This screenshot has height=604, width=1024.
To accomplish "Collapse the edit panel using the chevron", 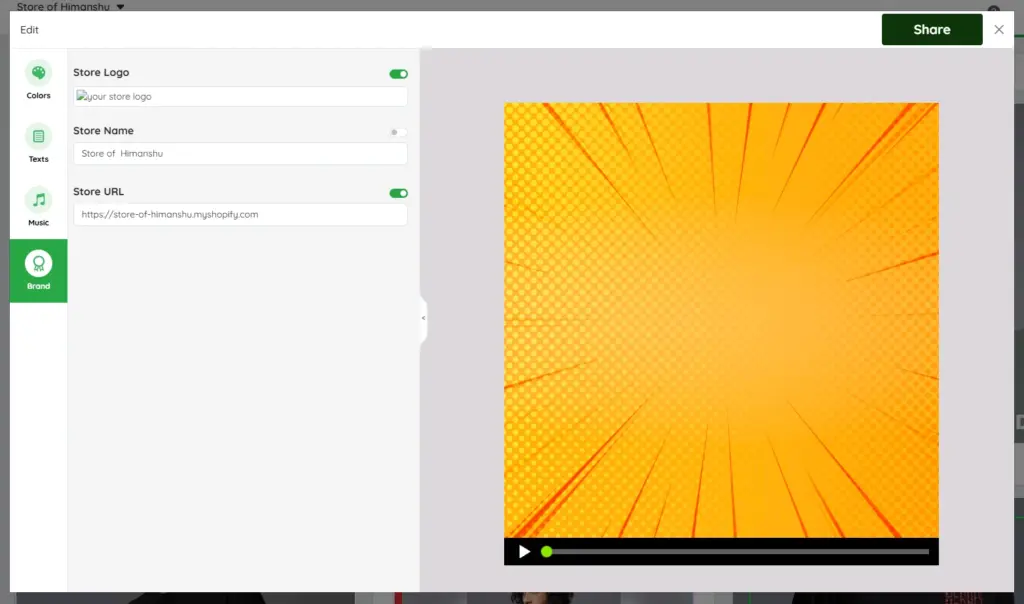I will point(422,320).
